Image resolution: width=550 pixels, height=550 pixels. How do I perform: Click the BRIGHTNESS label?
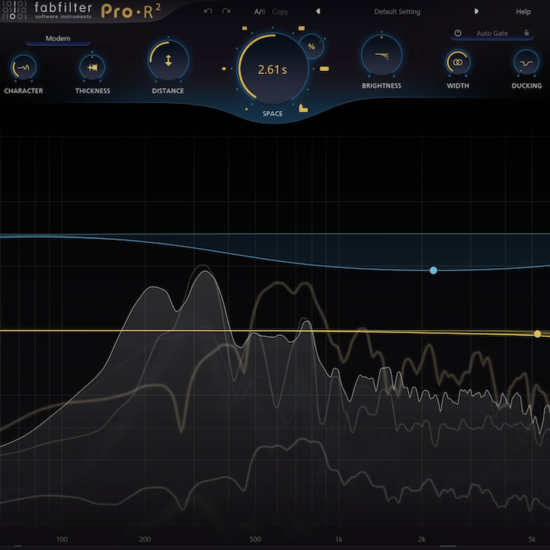381,86
